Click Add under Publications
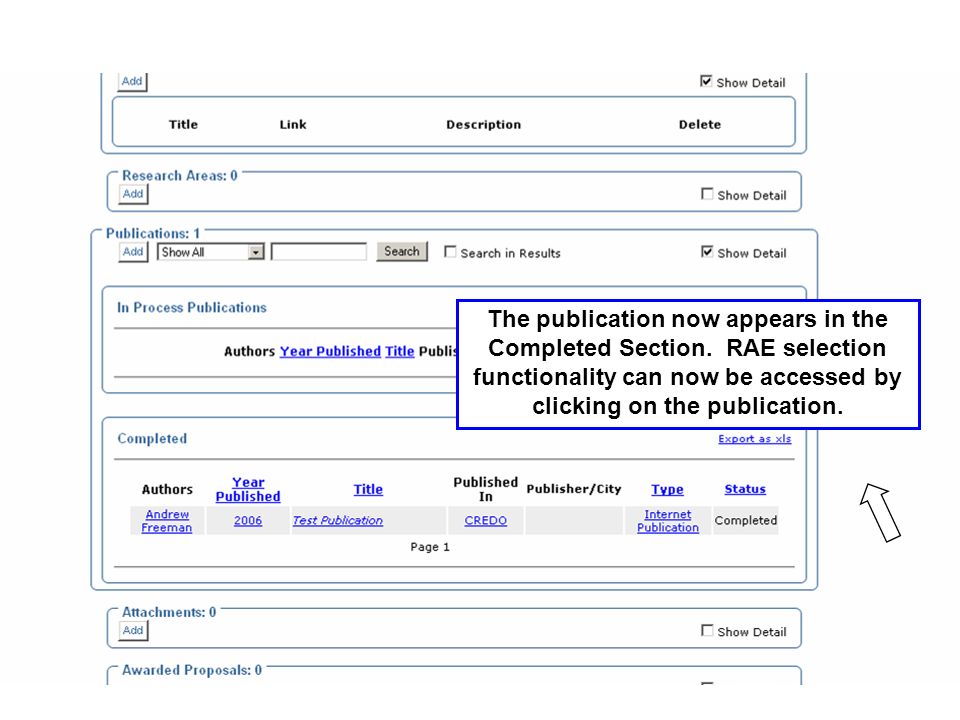Viewport: 960px width, 720px height. (x=133, y=252)
